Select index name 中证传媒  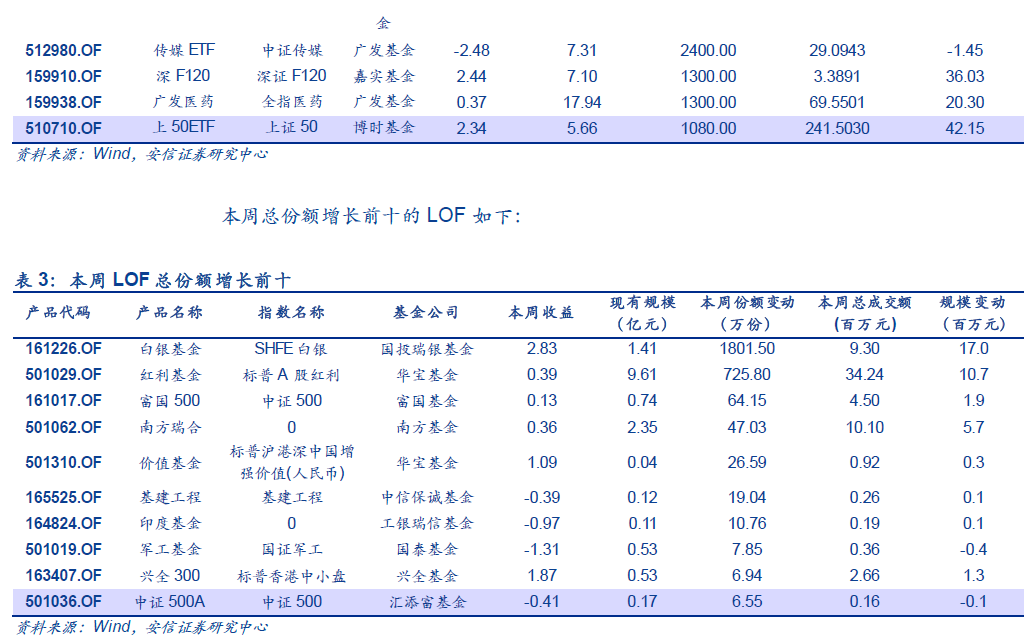coord(292,51)
